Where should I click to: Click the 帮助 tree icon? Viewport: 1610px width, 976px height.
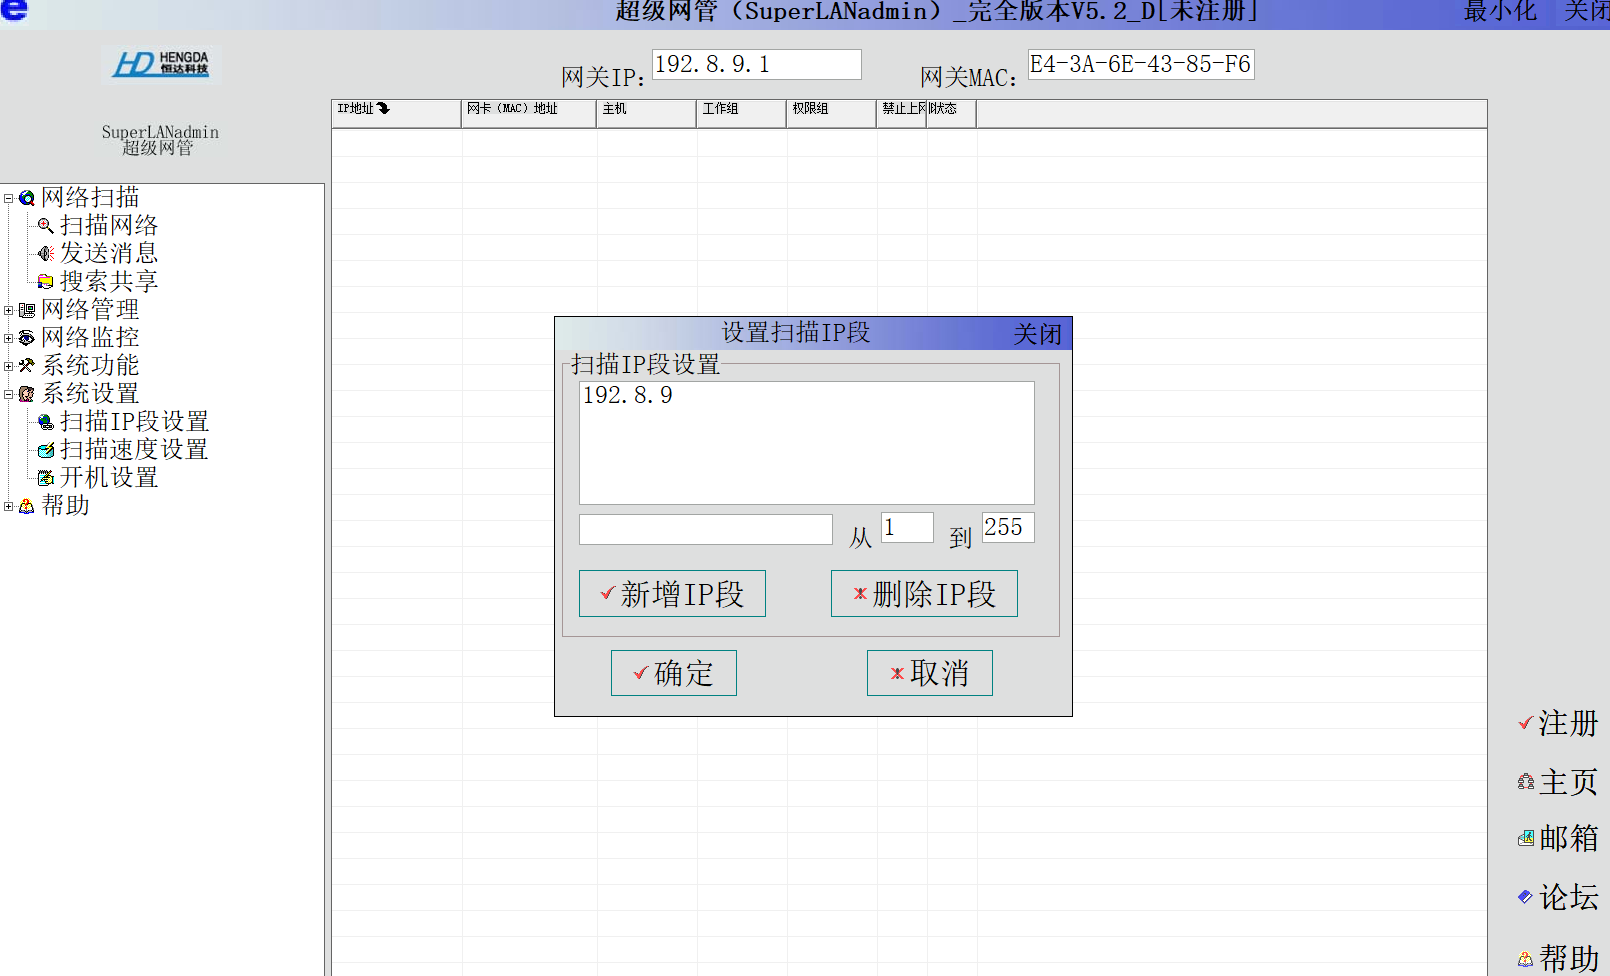click(x=27, y=506)
